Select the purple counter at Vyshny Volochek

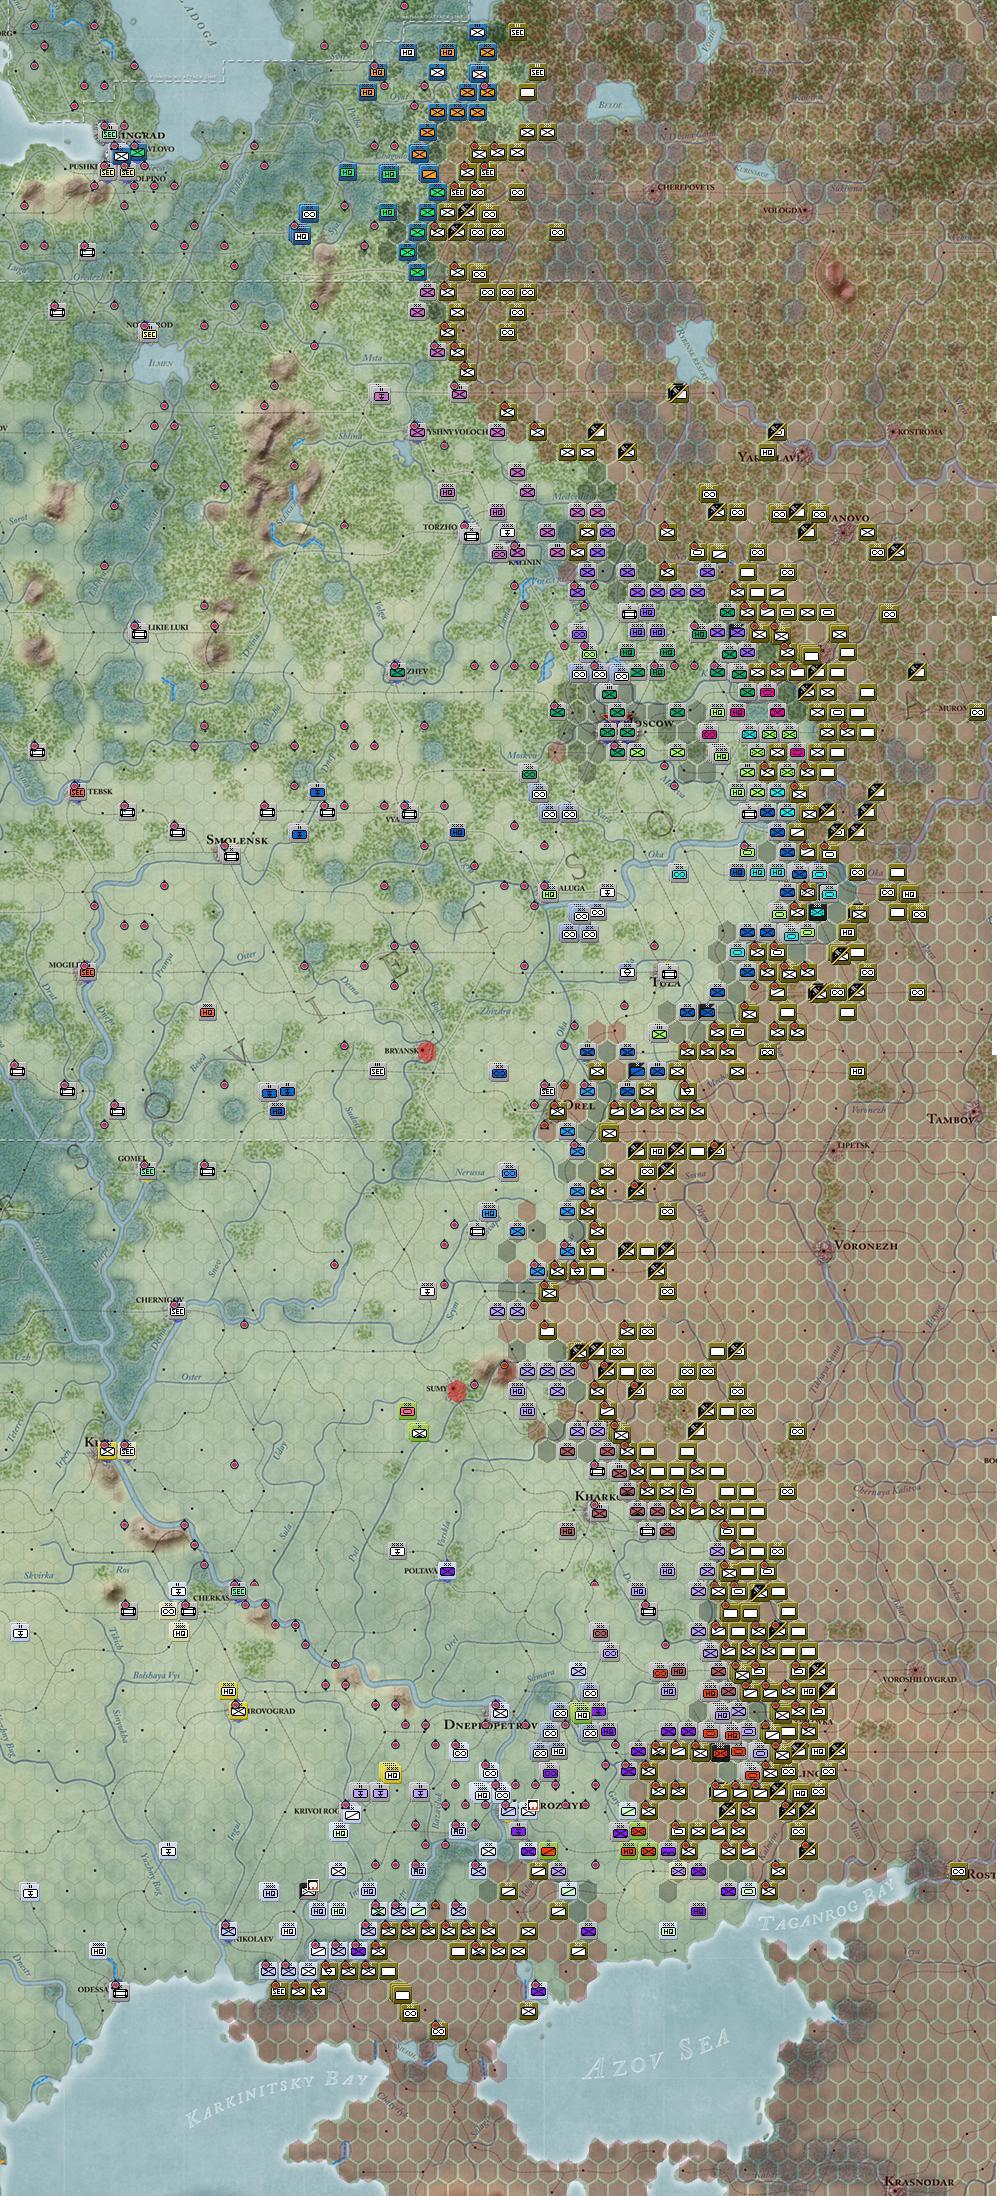417,431
